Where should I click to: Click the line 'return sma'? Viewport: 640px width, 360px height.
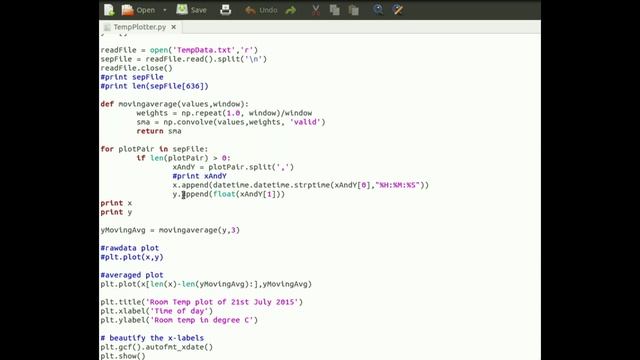[x=159, y=131]
